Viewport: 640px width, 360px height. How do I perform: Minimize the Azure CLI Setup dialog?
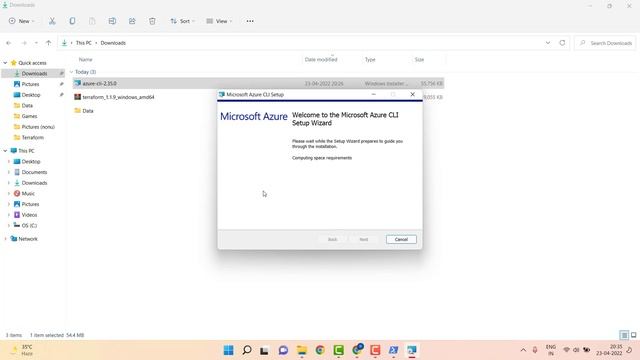373,94
